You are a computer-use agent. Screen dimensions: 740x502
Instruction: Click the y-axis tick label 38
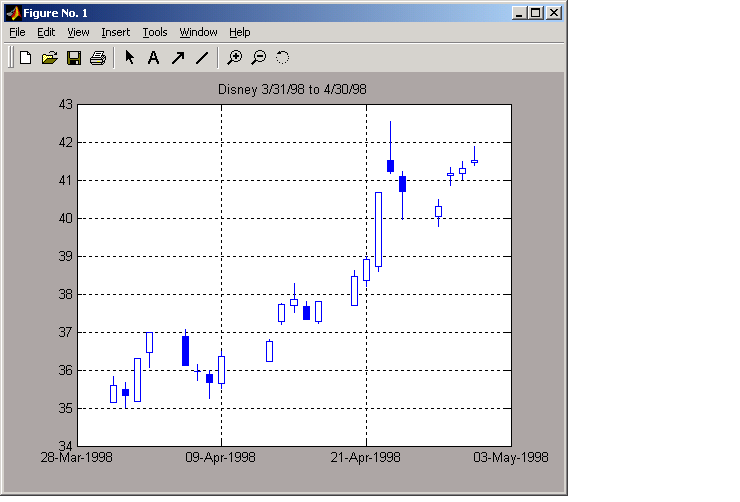point(66,294)
